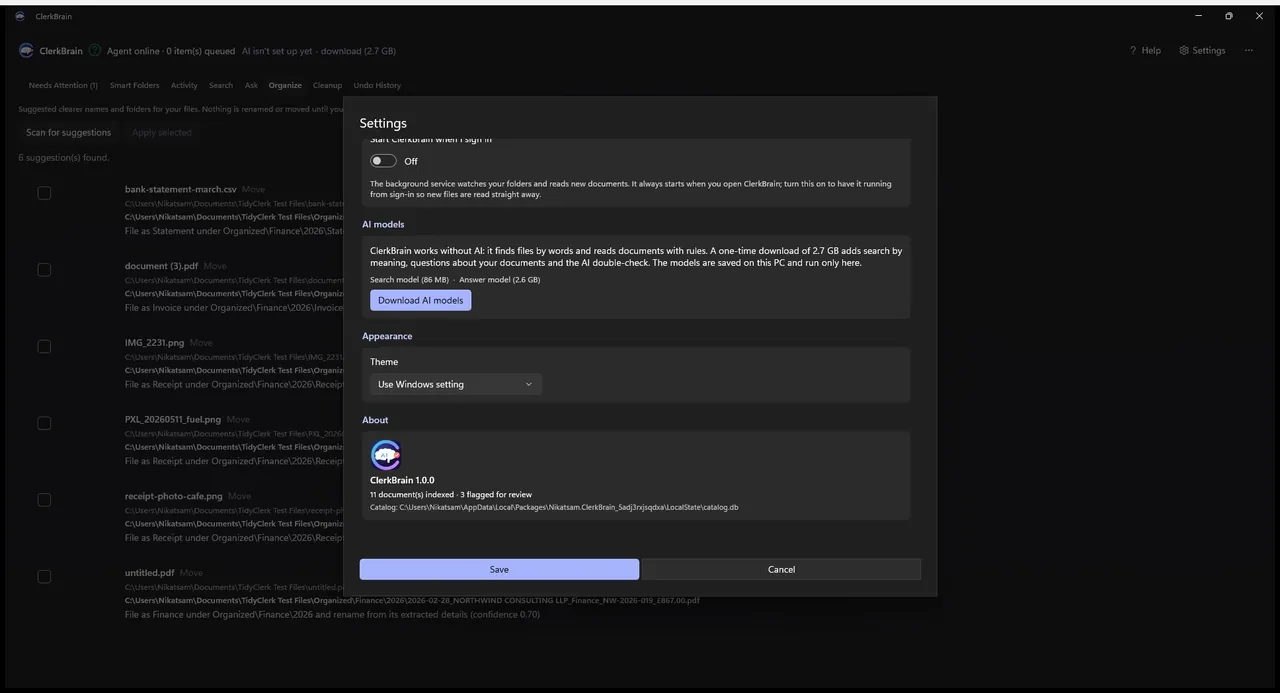Screen dimensions: 1280x693
Task: Click the 11 document(s) indexed line
Action: (451, 494)
